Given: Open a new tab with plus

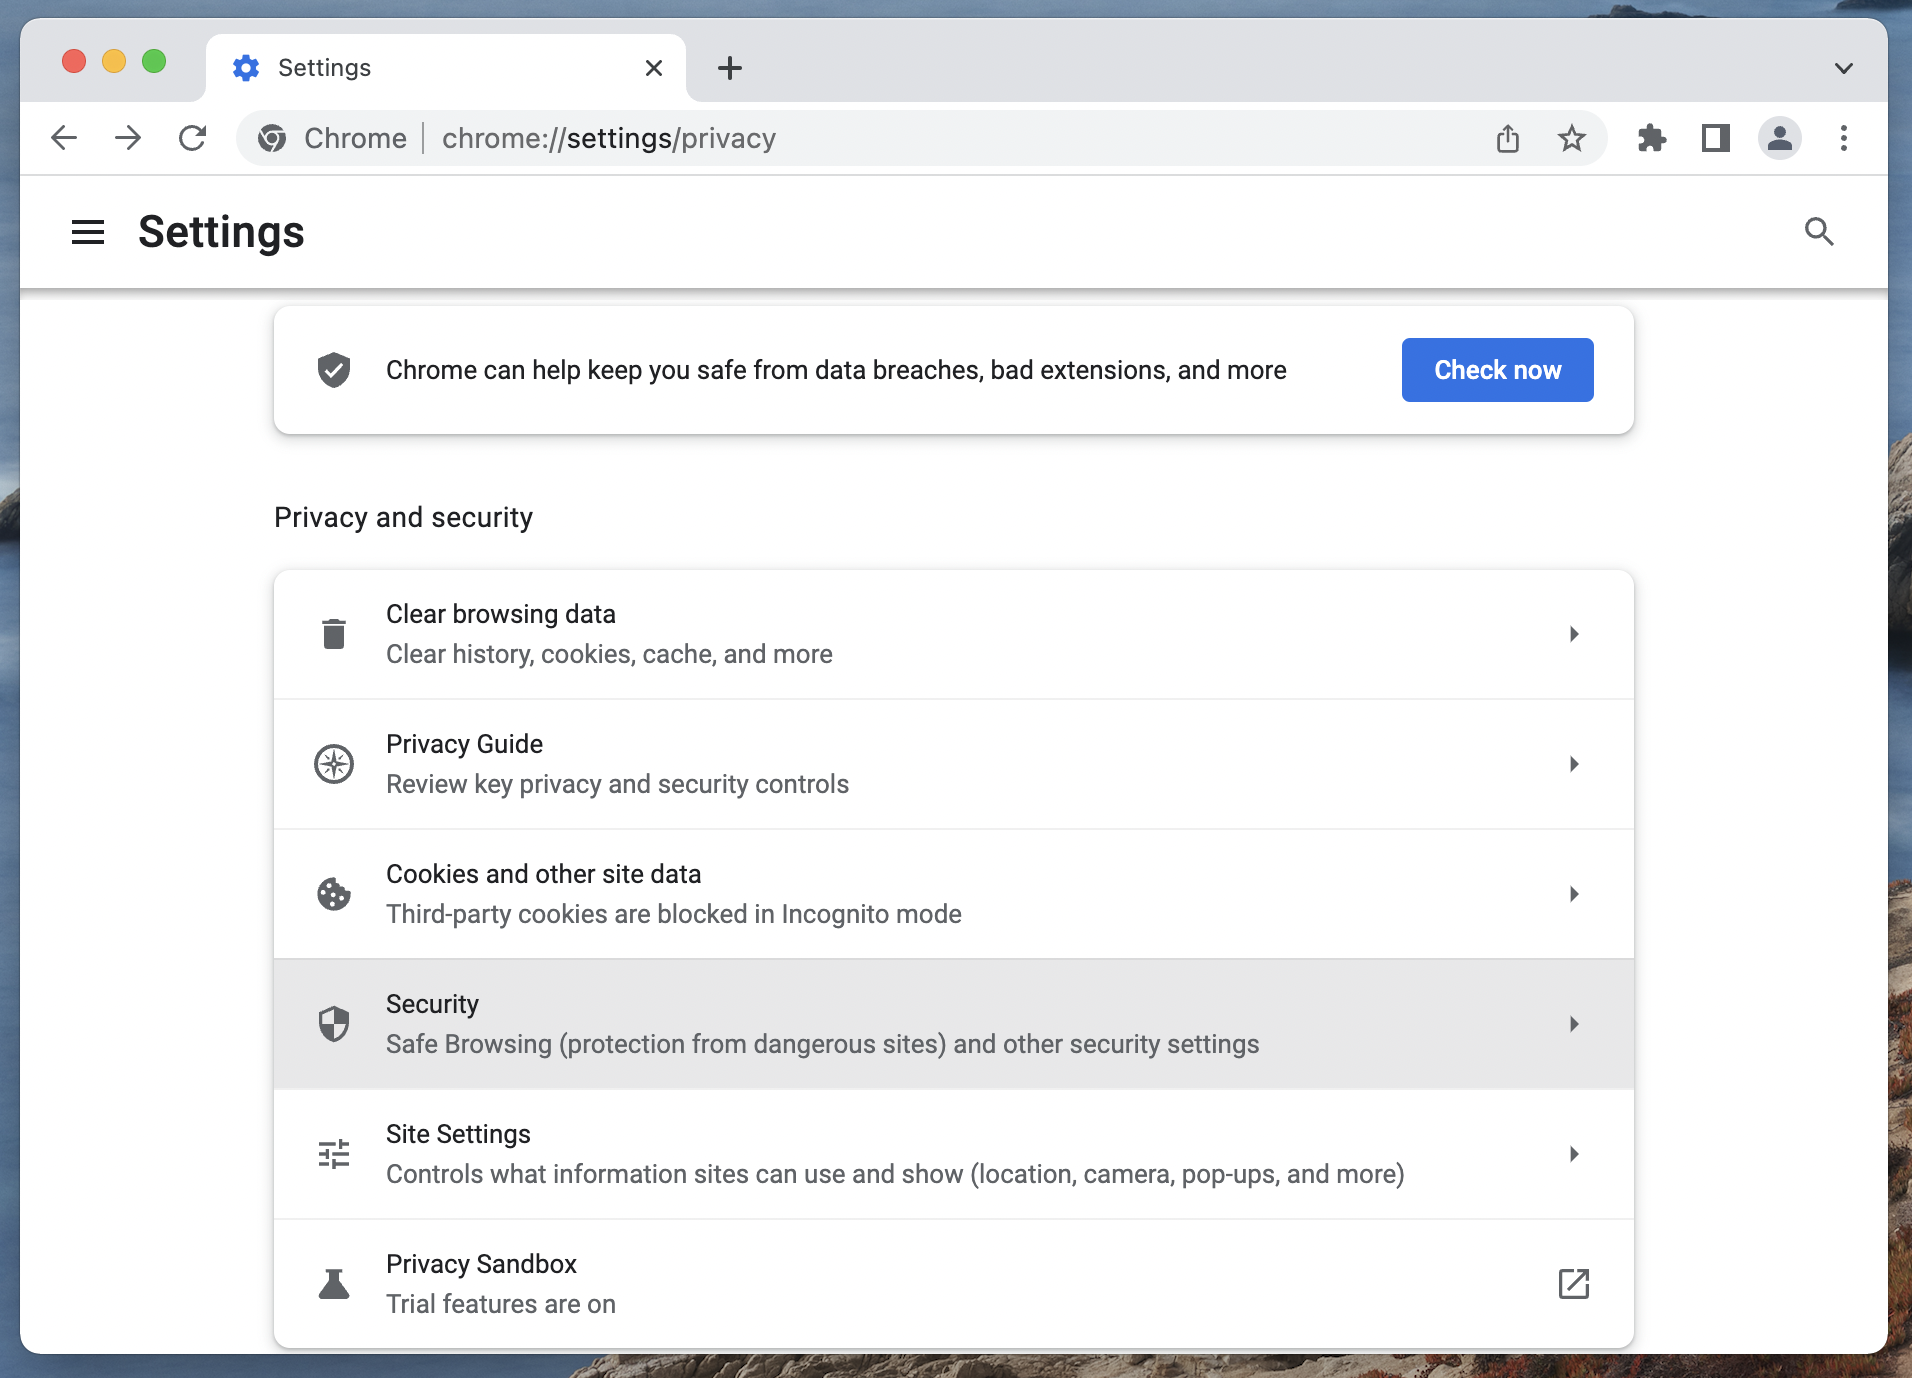Looking at the screenshot, I should point(730,68).
